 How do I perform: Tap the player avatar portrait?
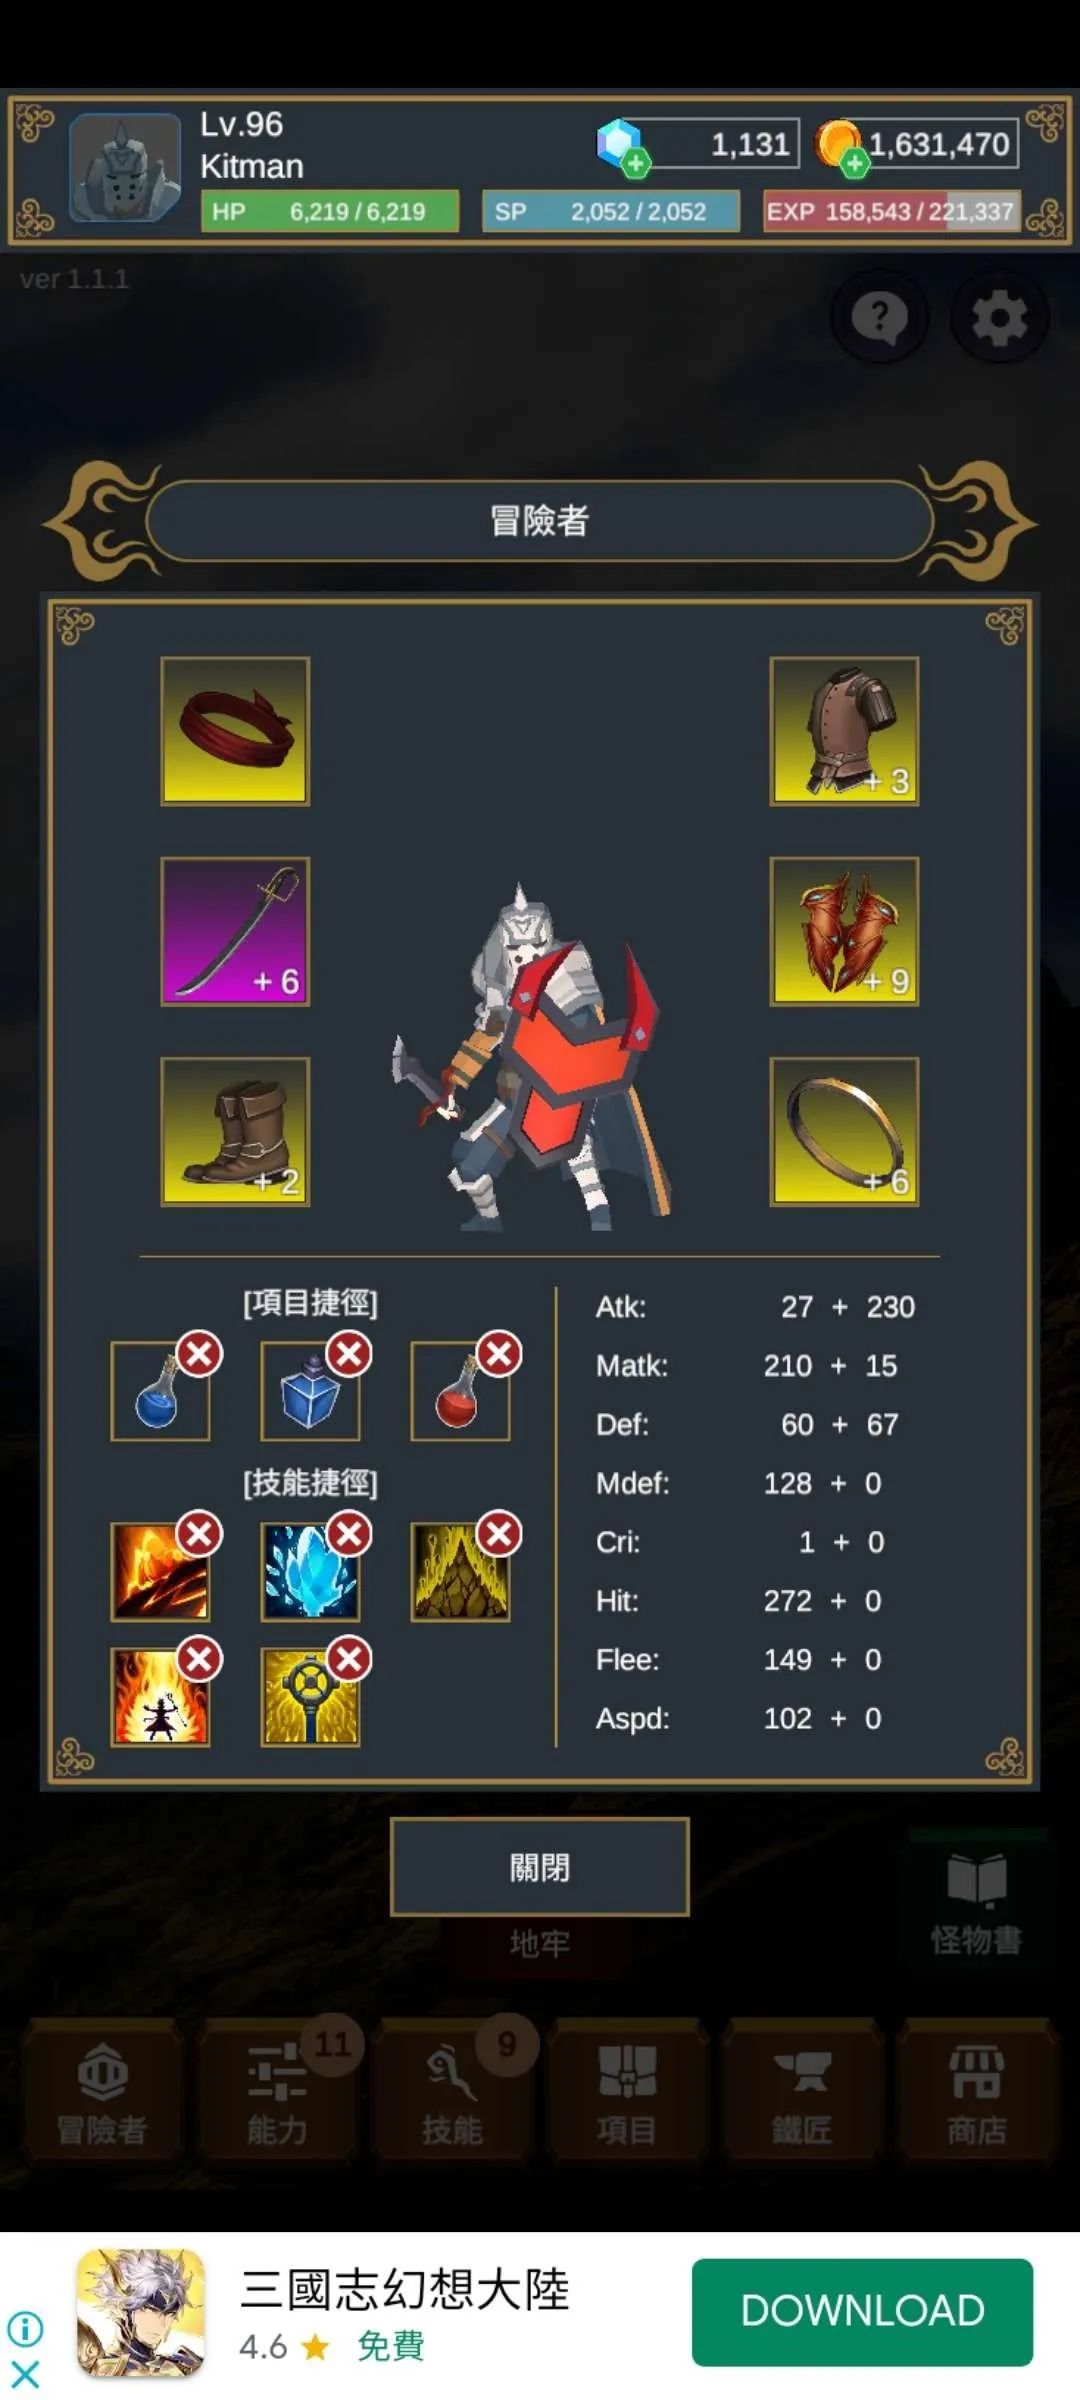click(x=125, y=167)
